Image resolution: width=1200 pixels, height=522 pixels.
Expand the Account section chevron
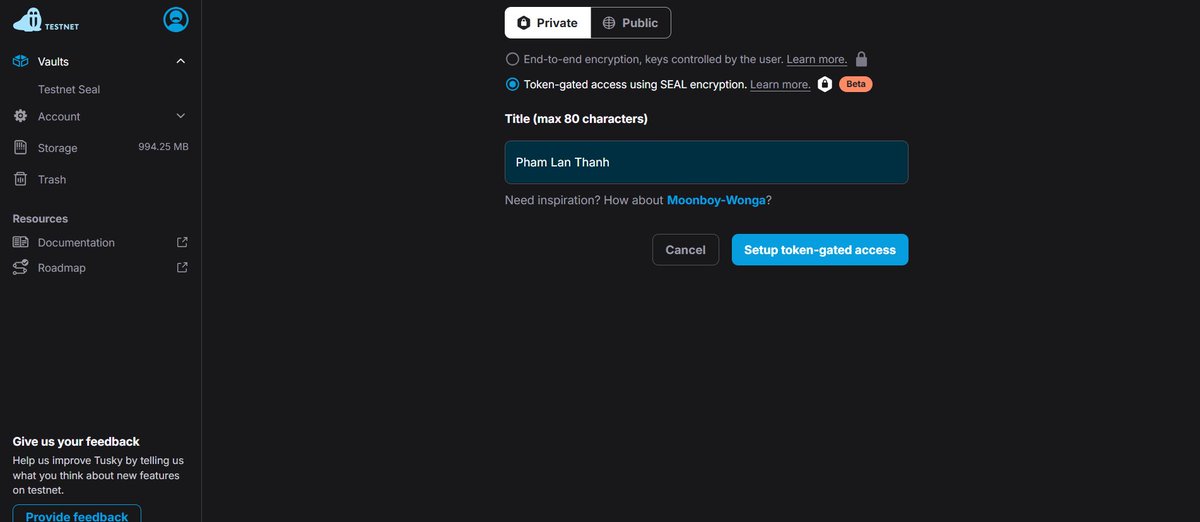click(x=180, y=116)
